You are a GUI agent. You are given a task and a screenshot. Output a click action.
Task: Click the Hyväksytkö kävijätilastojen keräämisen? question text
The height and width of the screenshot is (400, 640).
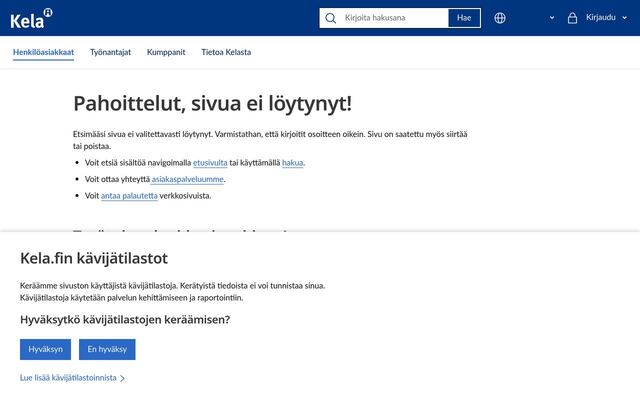(x=125, y=320)
